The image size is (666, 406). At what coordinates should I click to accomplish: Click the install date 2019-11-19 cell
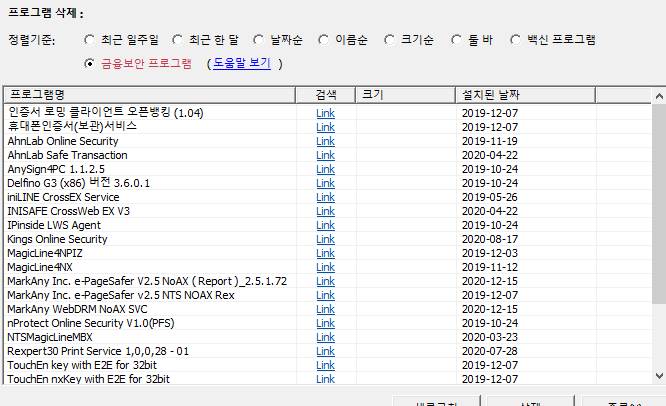click(x=490, y=141)
